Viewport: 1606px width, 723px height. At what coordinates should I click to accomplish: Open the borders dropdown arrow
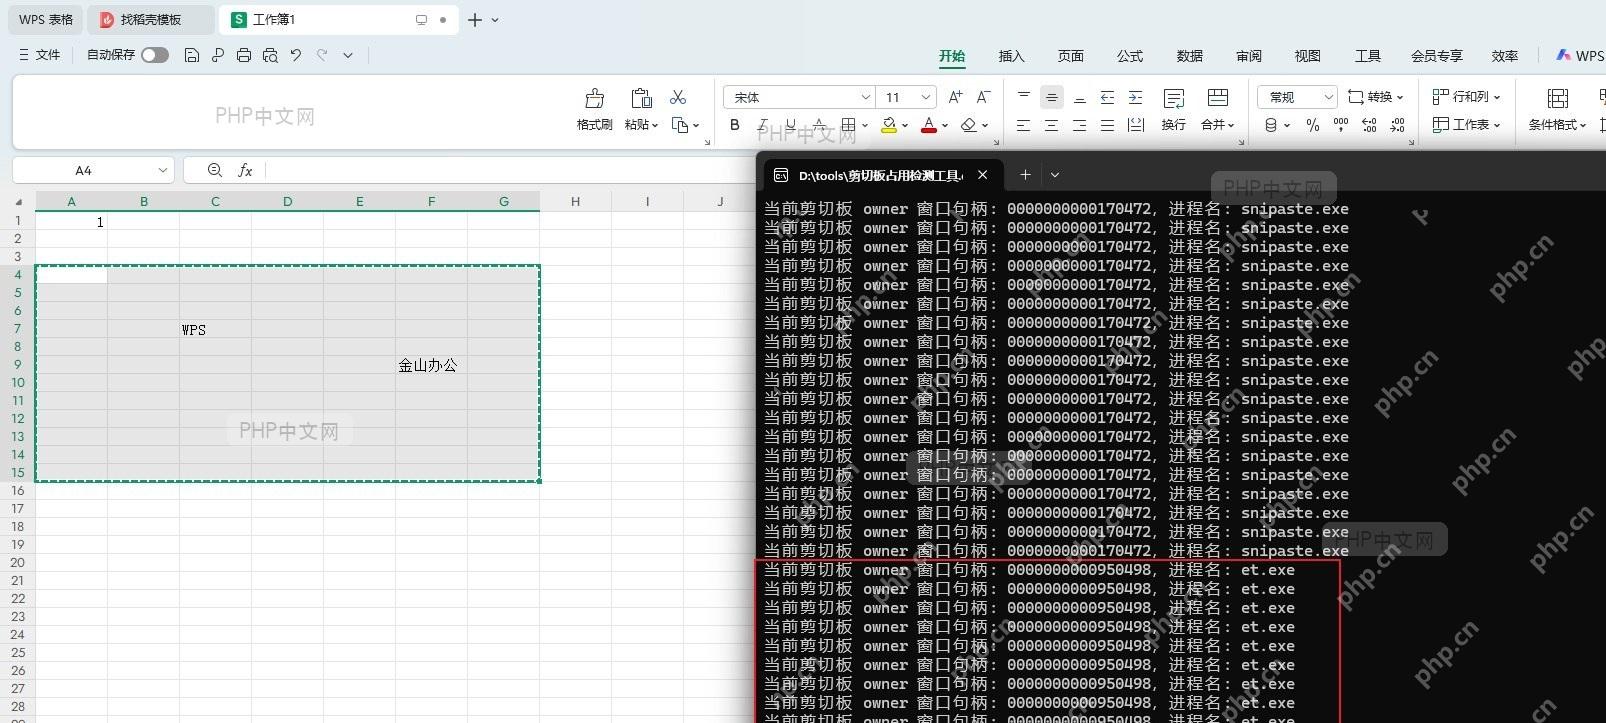(x=864, y=125)
